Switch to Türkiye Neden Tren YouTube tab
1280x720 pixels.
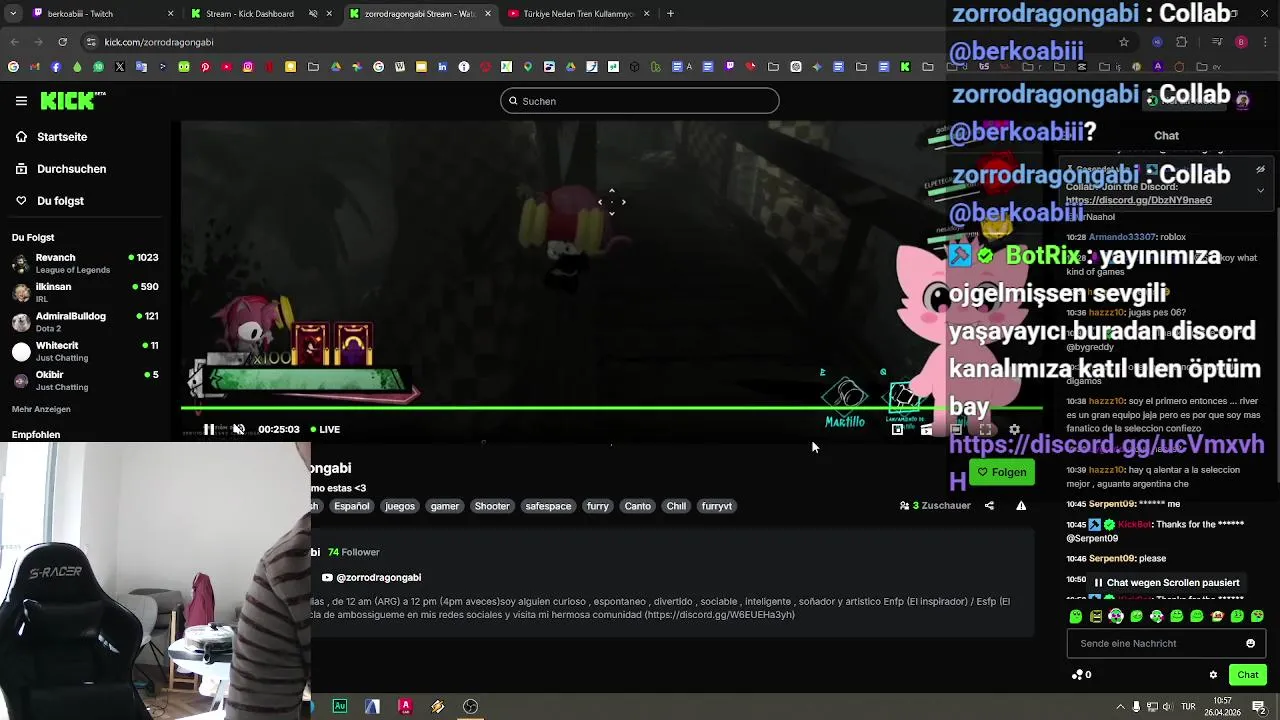[x=578, y=14]
